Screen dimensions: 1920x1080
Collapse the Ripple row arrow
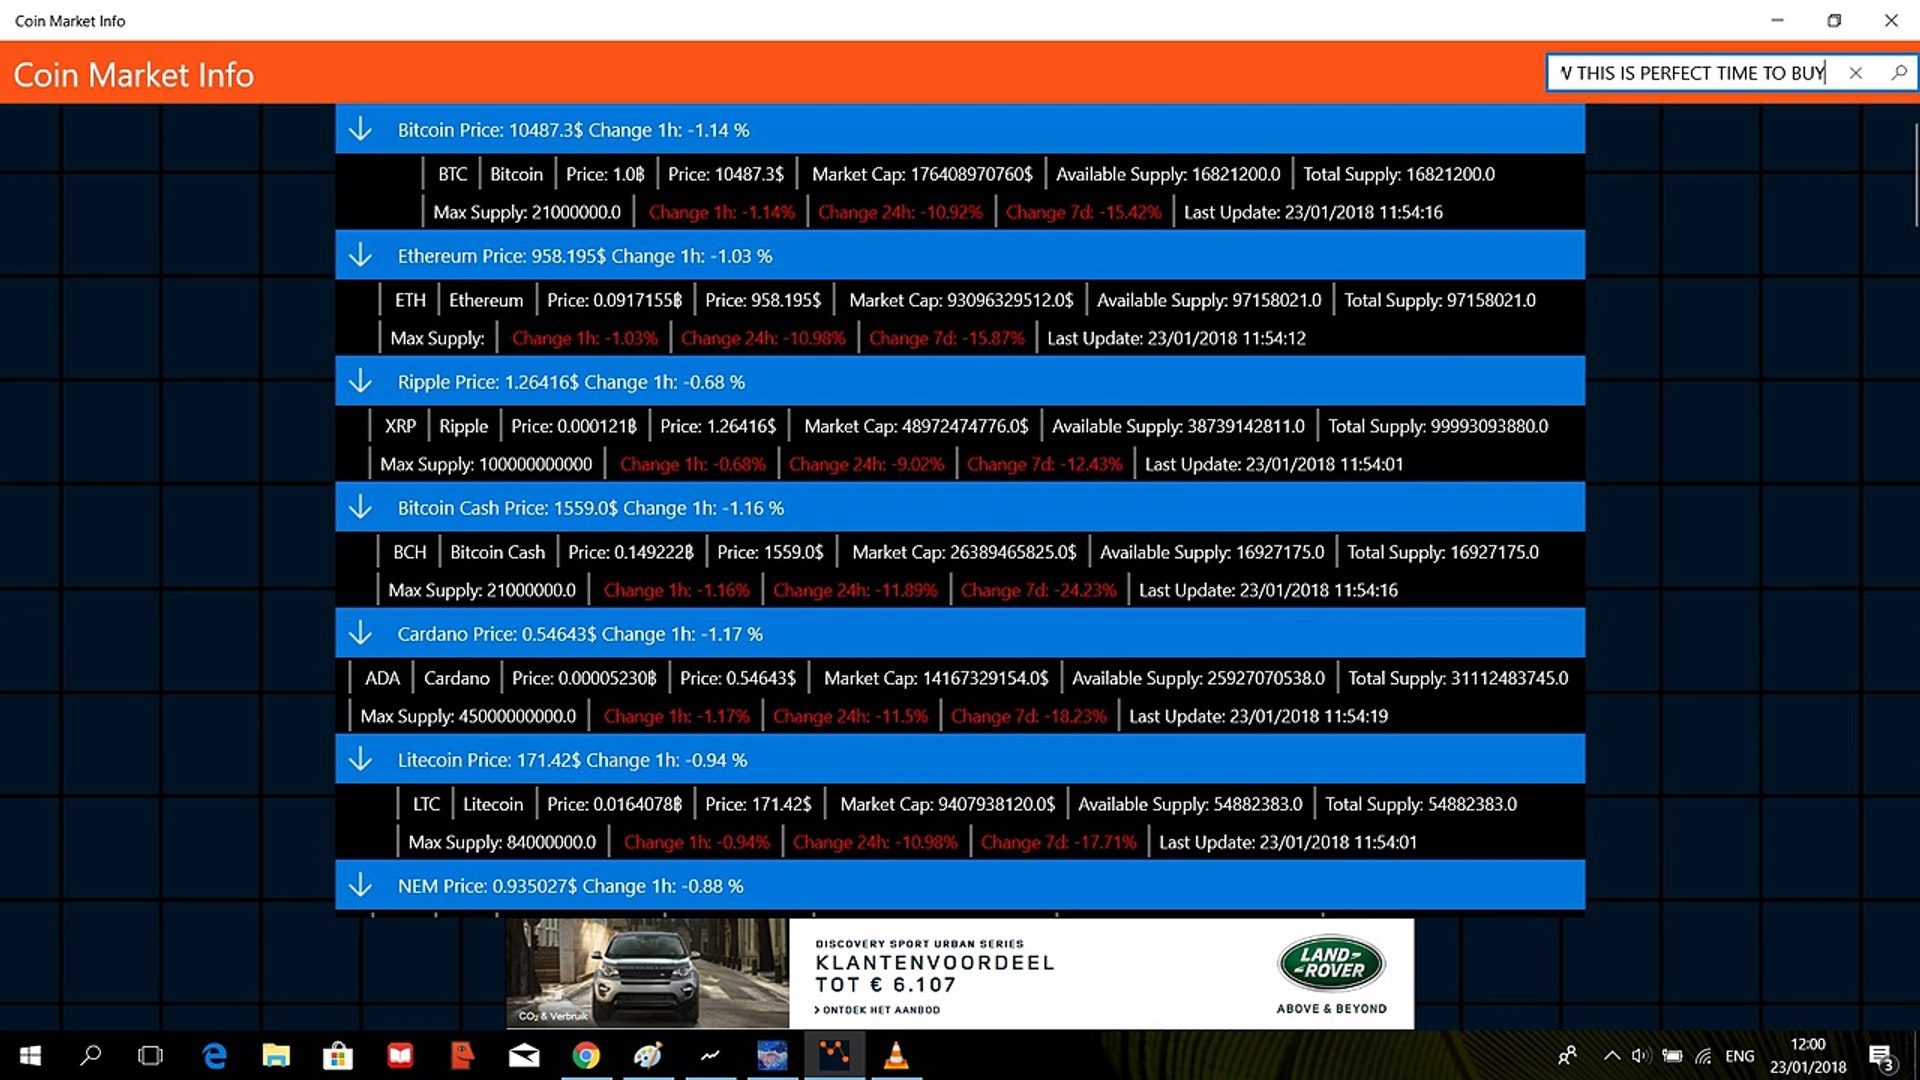[360, 382]
